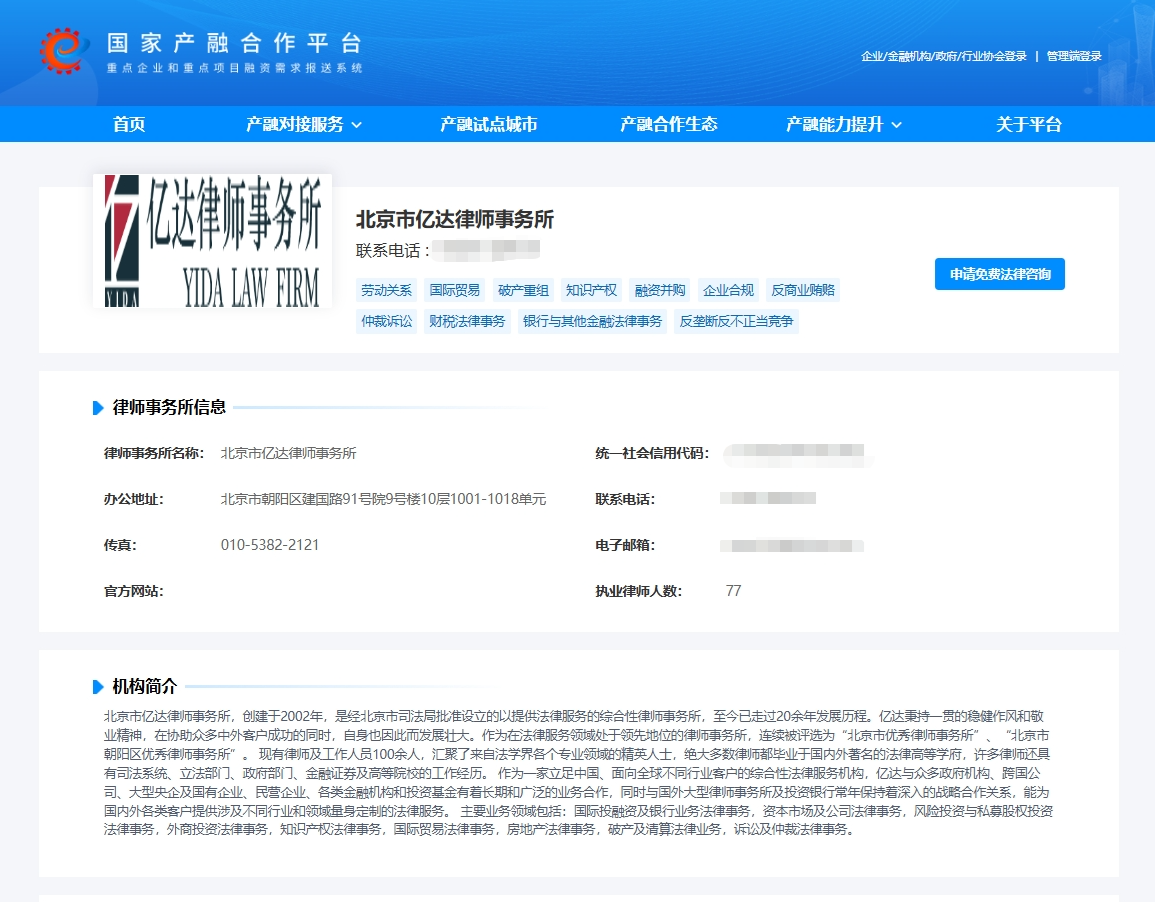The width and height of the screenshot is (1155, 902).
Task: Expand the 产融能力提升 dropdown chevron
Action: pos(896,125)
